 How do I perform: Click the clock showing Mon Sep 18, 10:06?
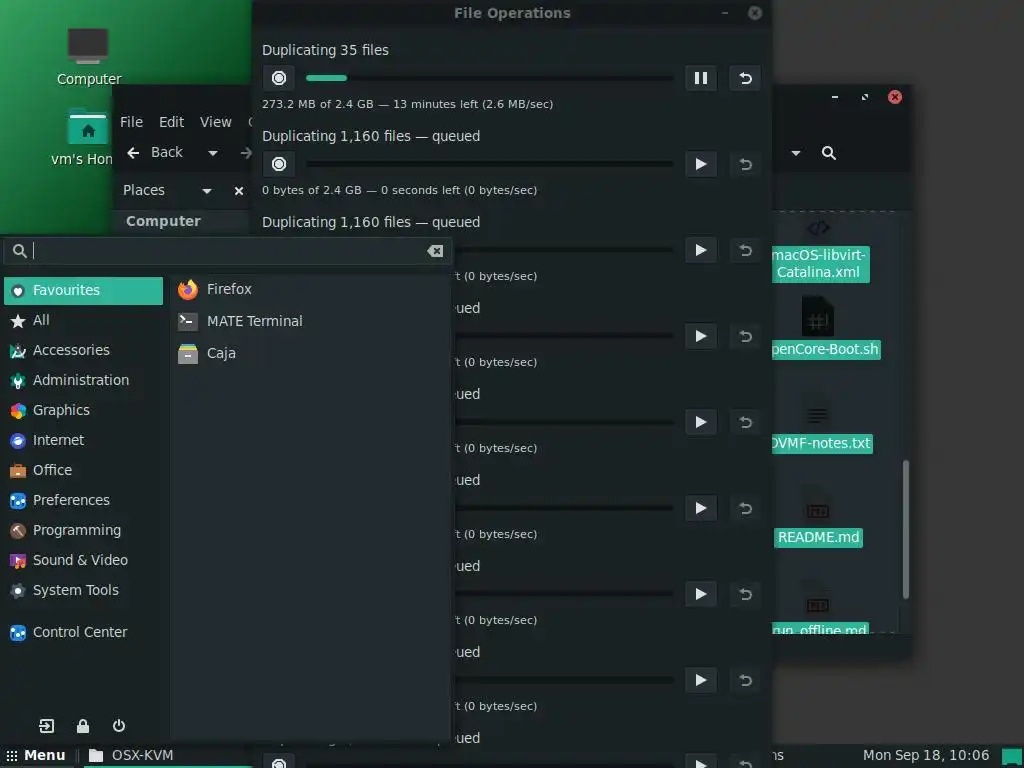coord(926,756)
